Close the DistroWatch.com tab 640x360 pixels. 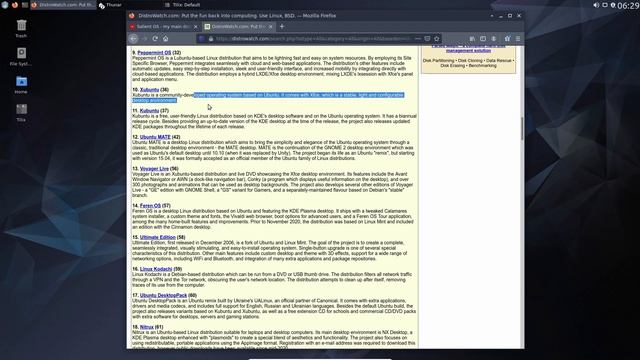pyautogui.click(x=270, y=27)
